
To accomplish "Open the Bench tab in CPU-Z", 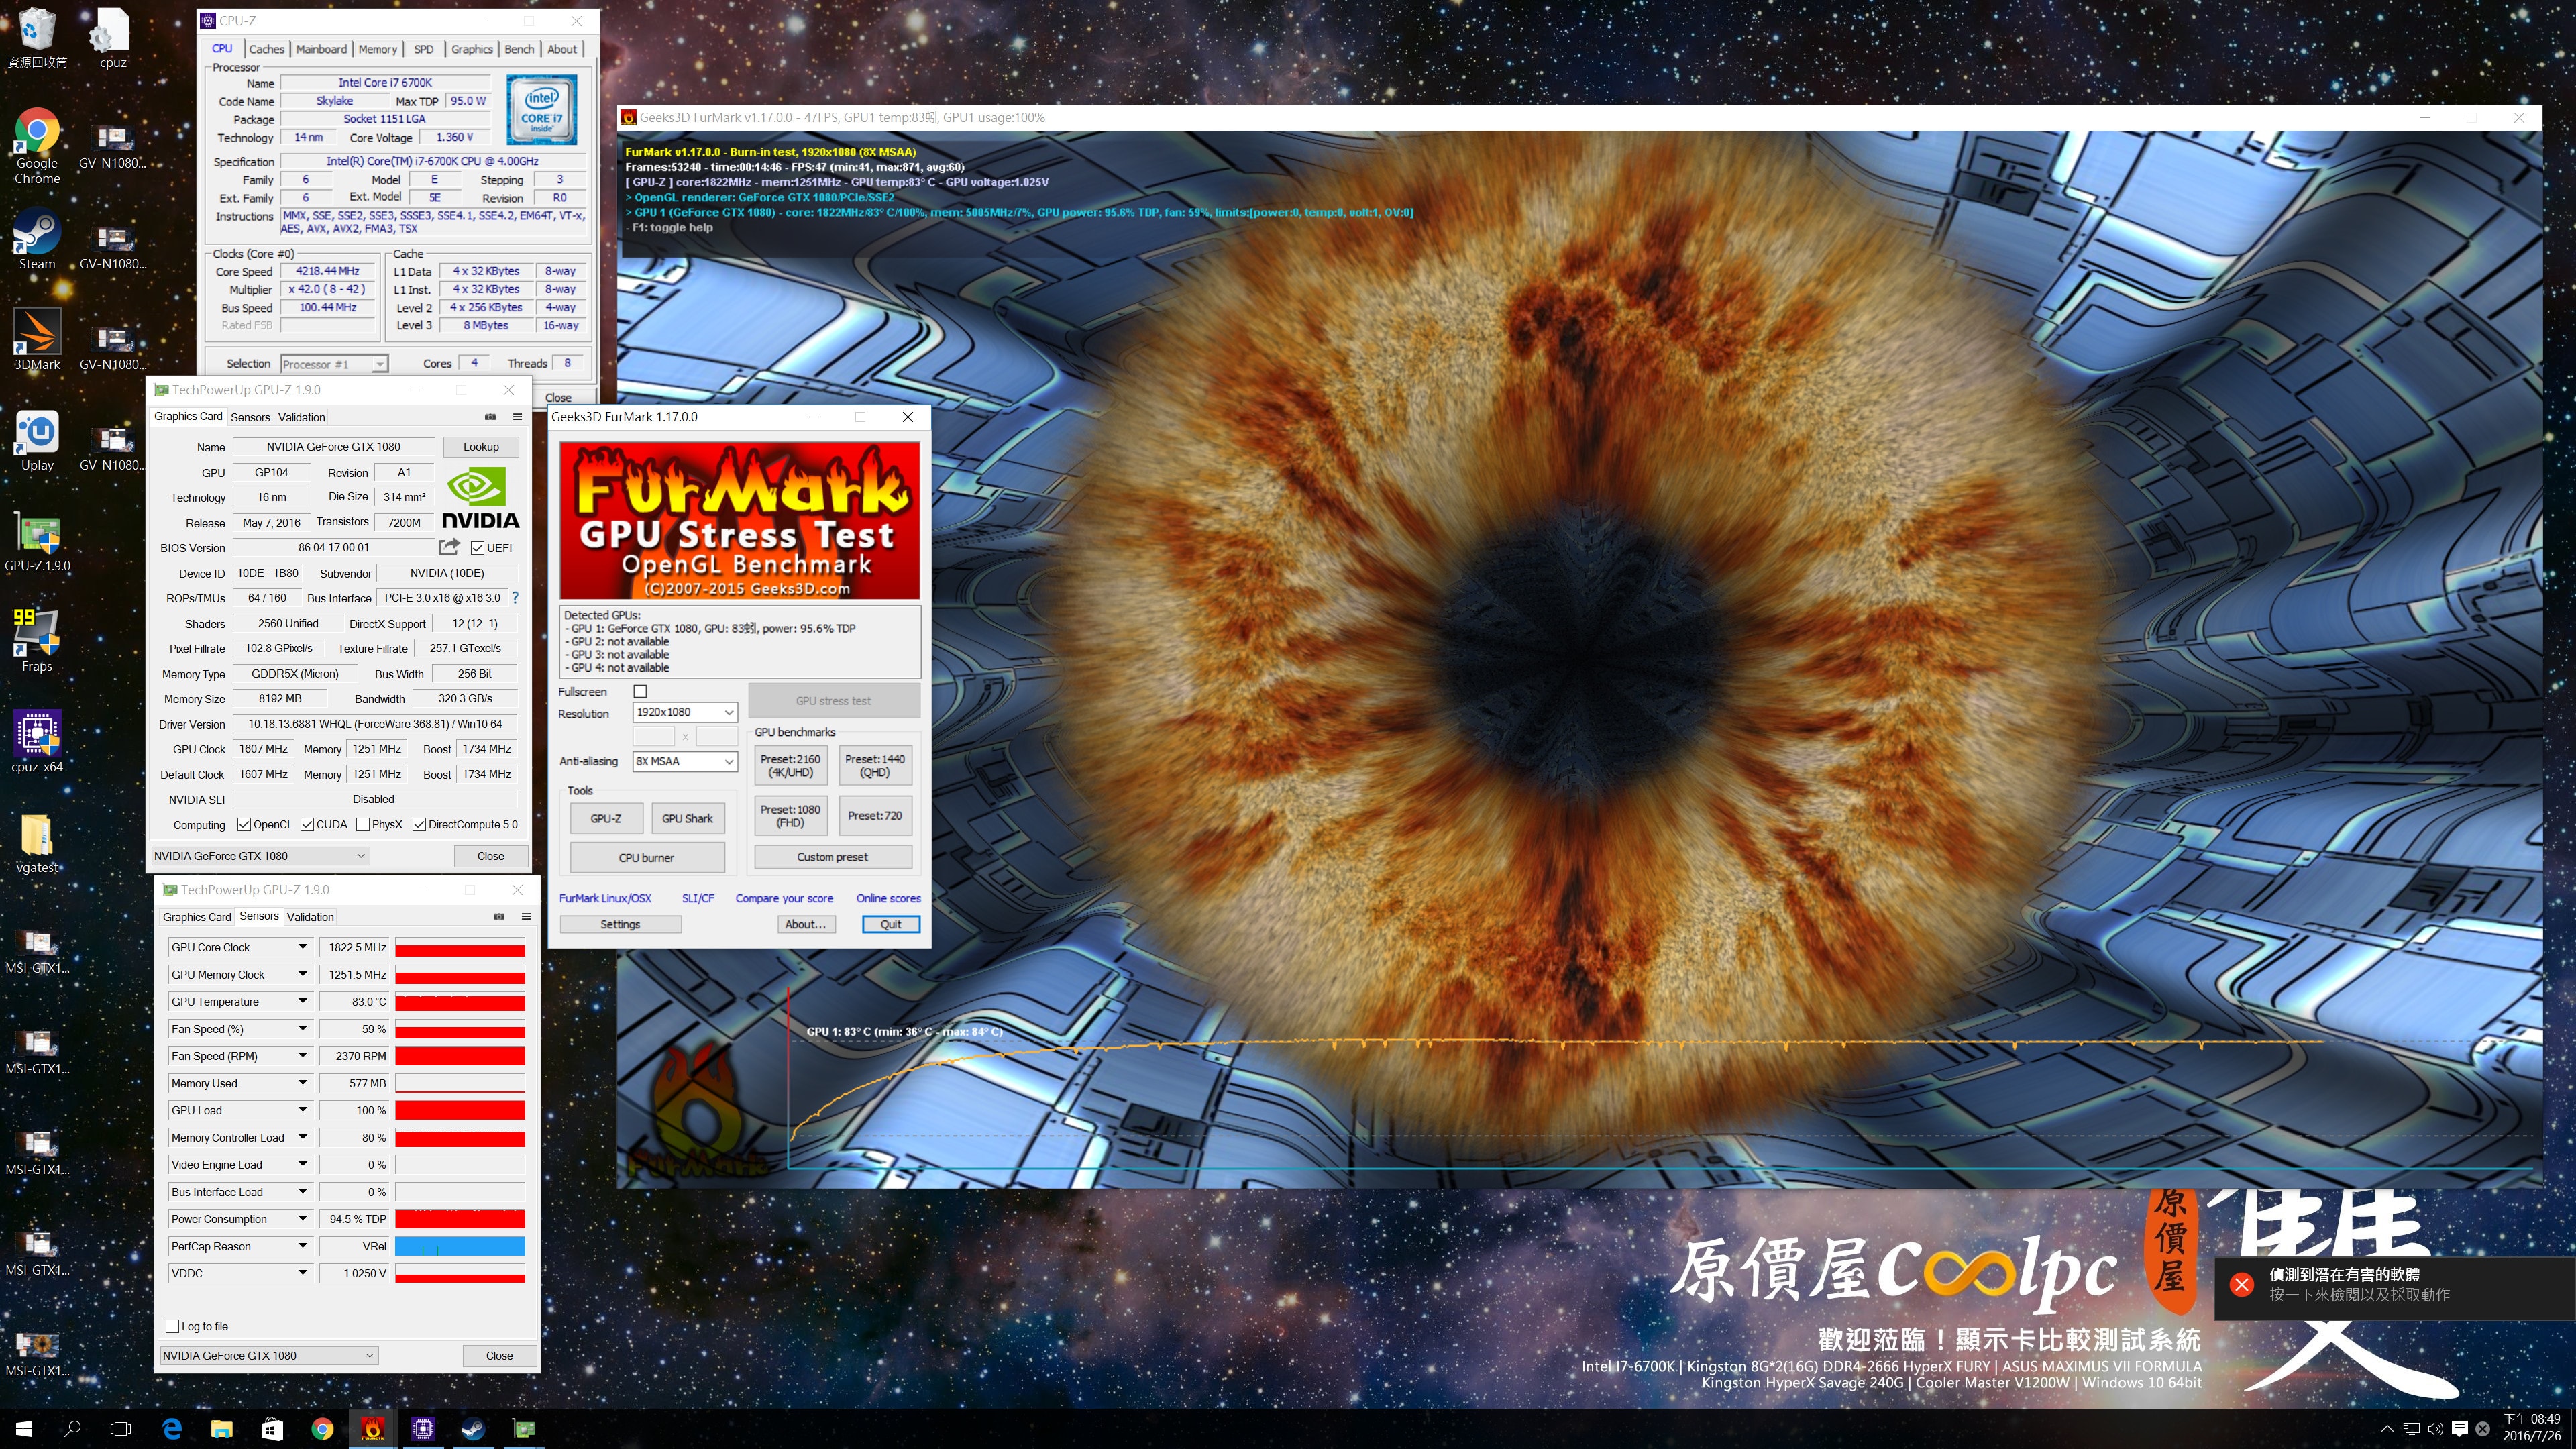I will (519, 49).
